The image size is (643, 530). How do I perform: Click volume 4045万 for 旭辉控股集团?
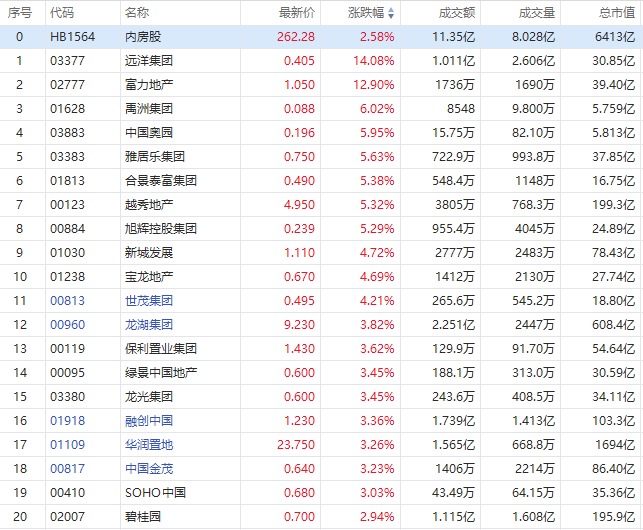[535, 228]
